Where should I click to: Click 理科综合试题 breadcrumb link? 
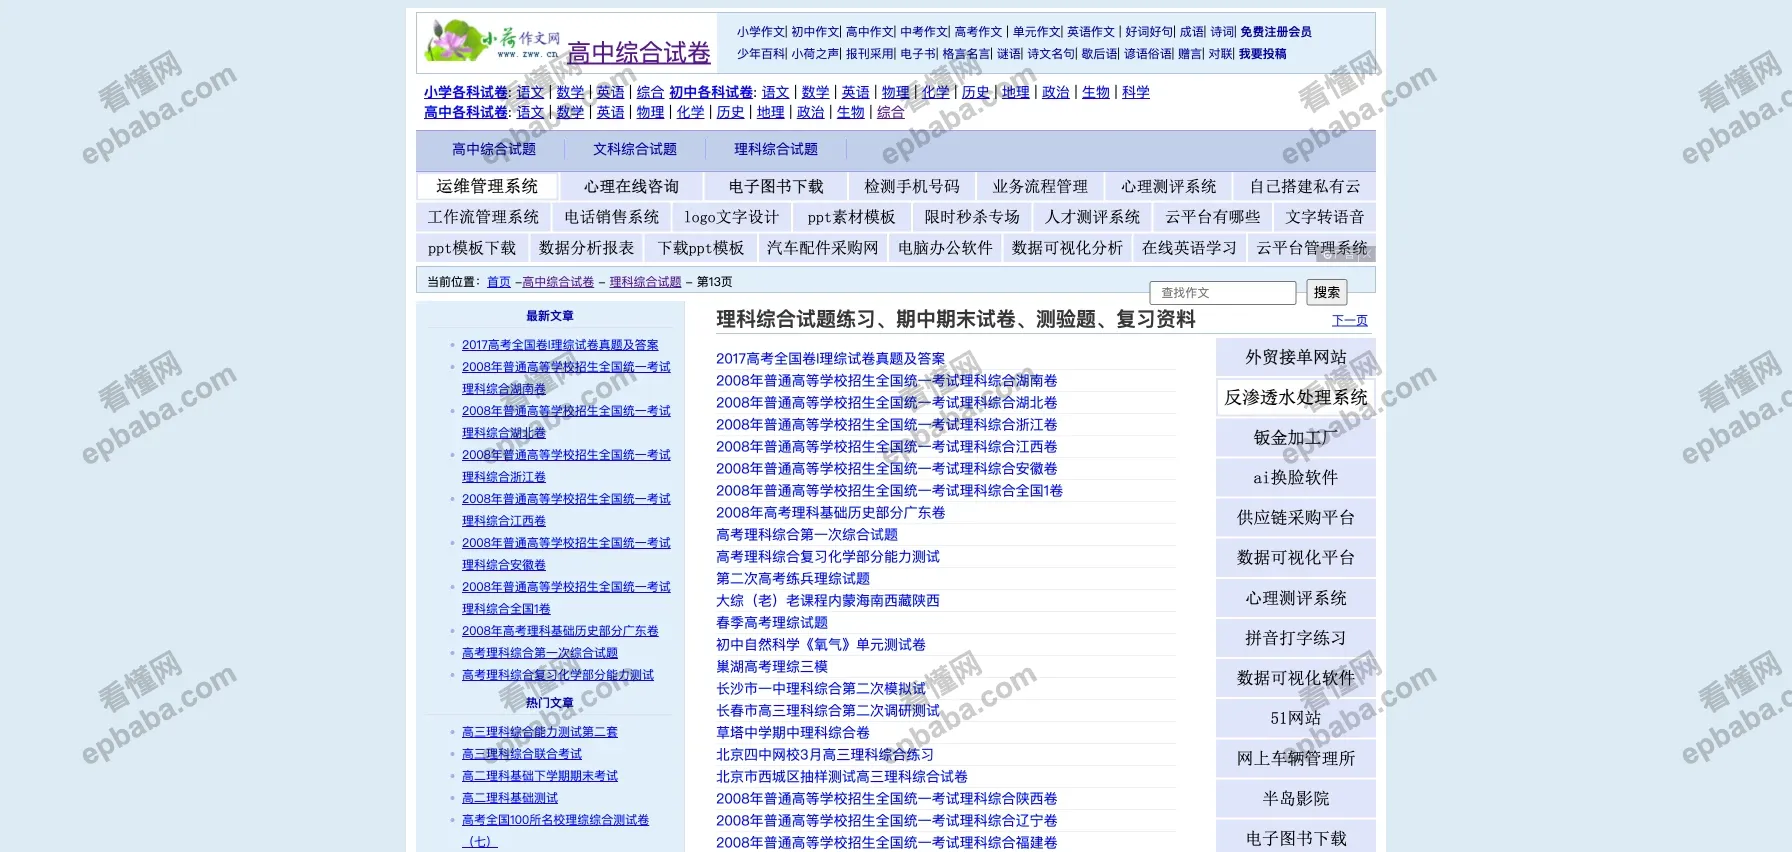[645, 282]
